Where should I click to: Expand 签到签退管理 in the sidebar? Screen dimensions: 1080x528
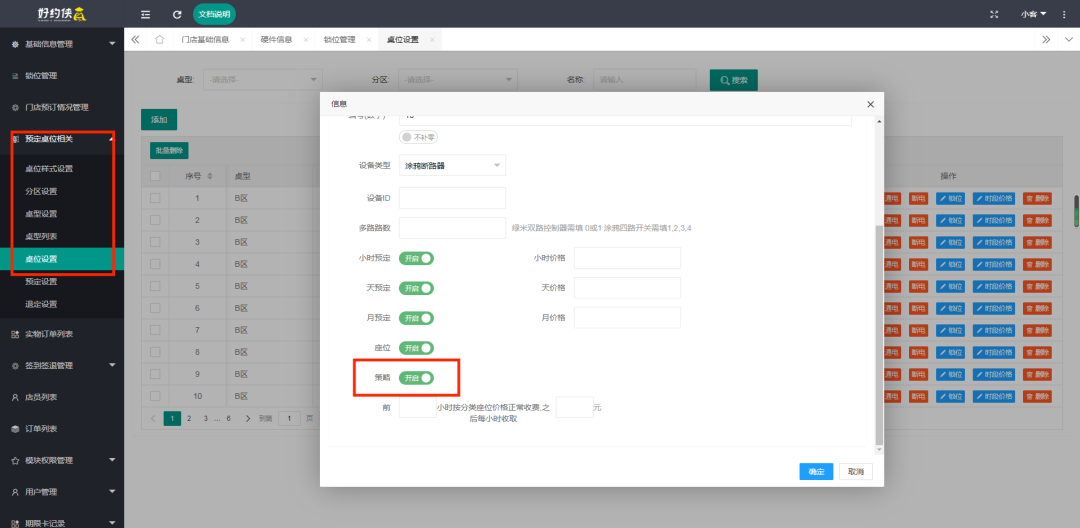[62, 366]
